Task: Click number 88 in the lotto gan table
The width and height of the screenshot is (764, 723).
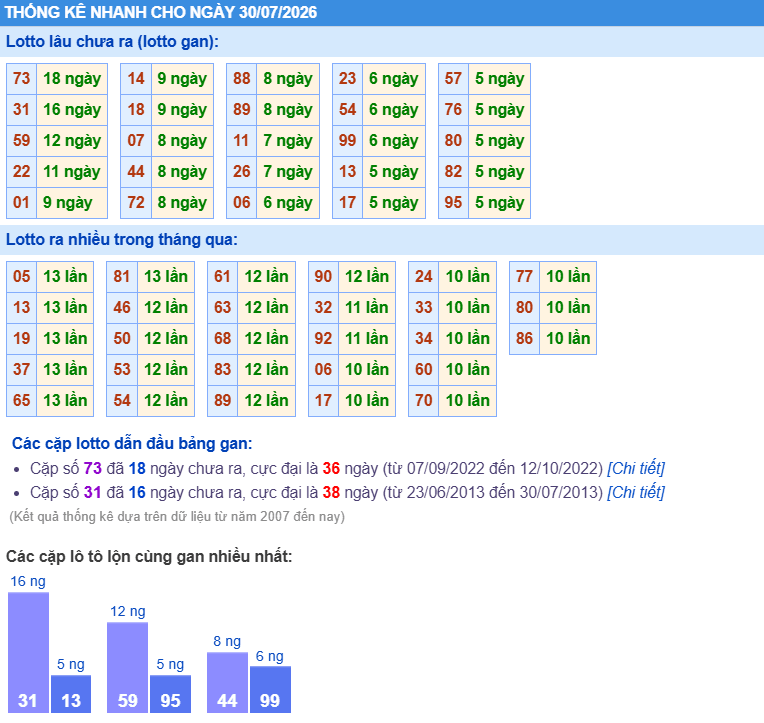Action: coord(242,79)
